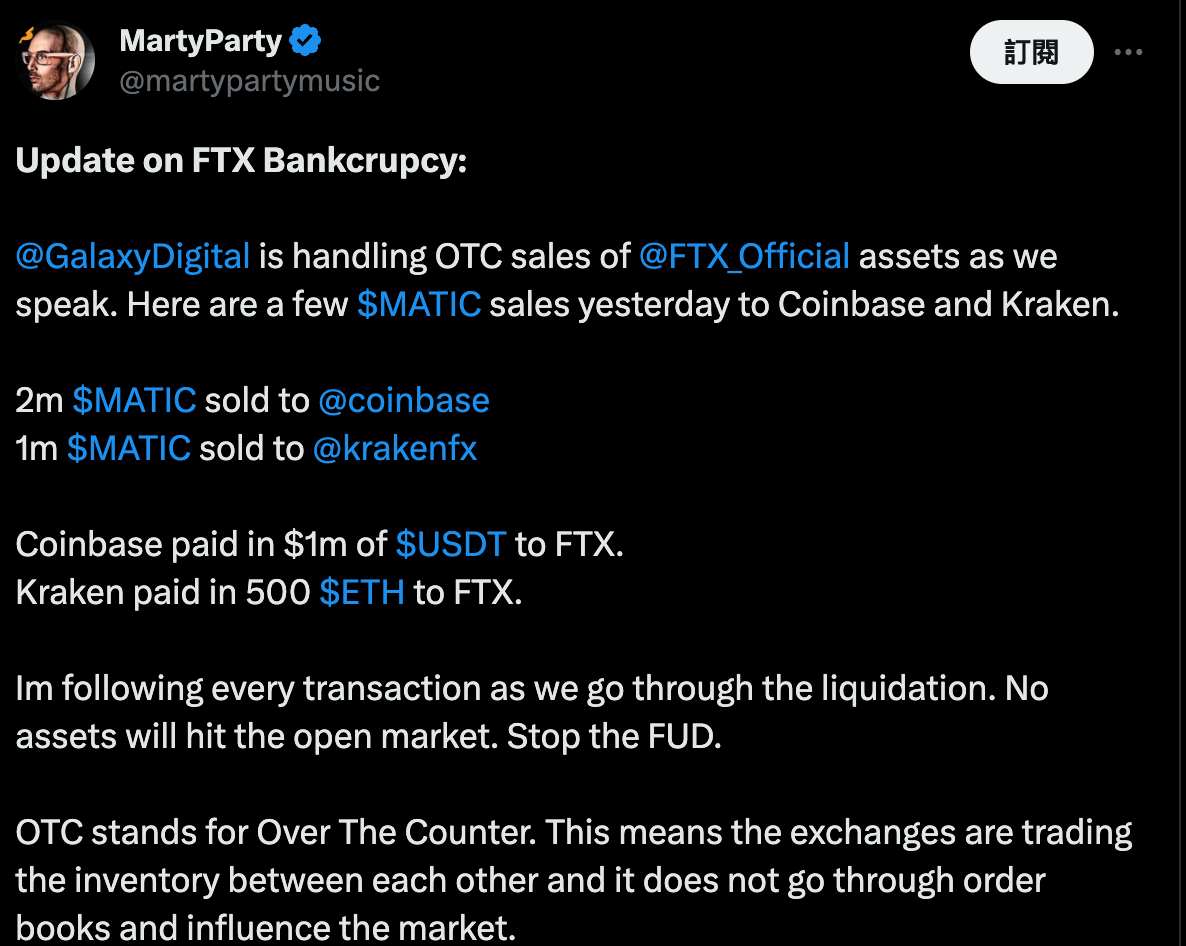This screenshot has width=1186, height=946.
Task: Click $MATIC in the 1m sale line
Action: tap(128, 448)
